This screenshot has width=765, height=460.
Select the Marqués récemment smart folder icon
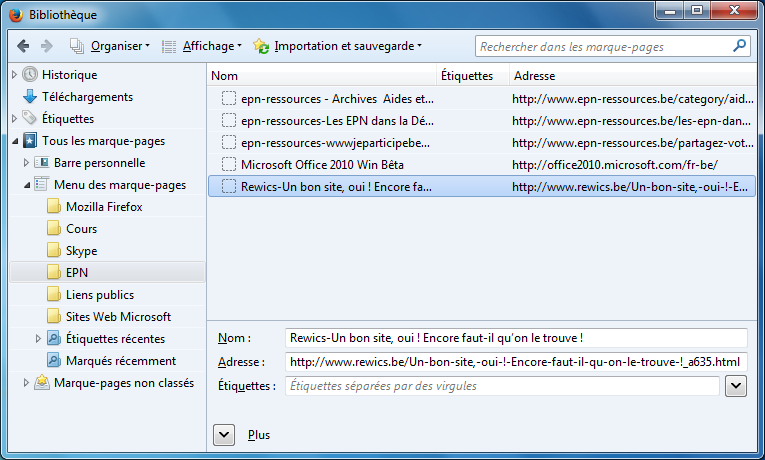pyautogui.click(x=54, y=360)
